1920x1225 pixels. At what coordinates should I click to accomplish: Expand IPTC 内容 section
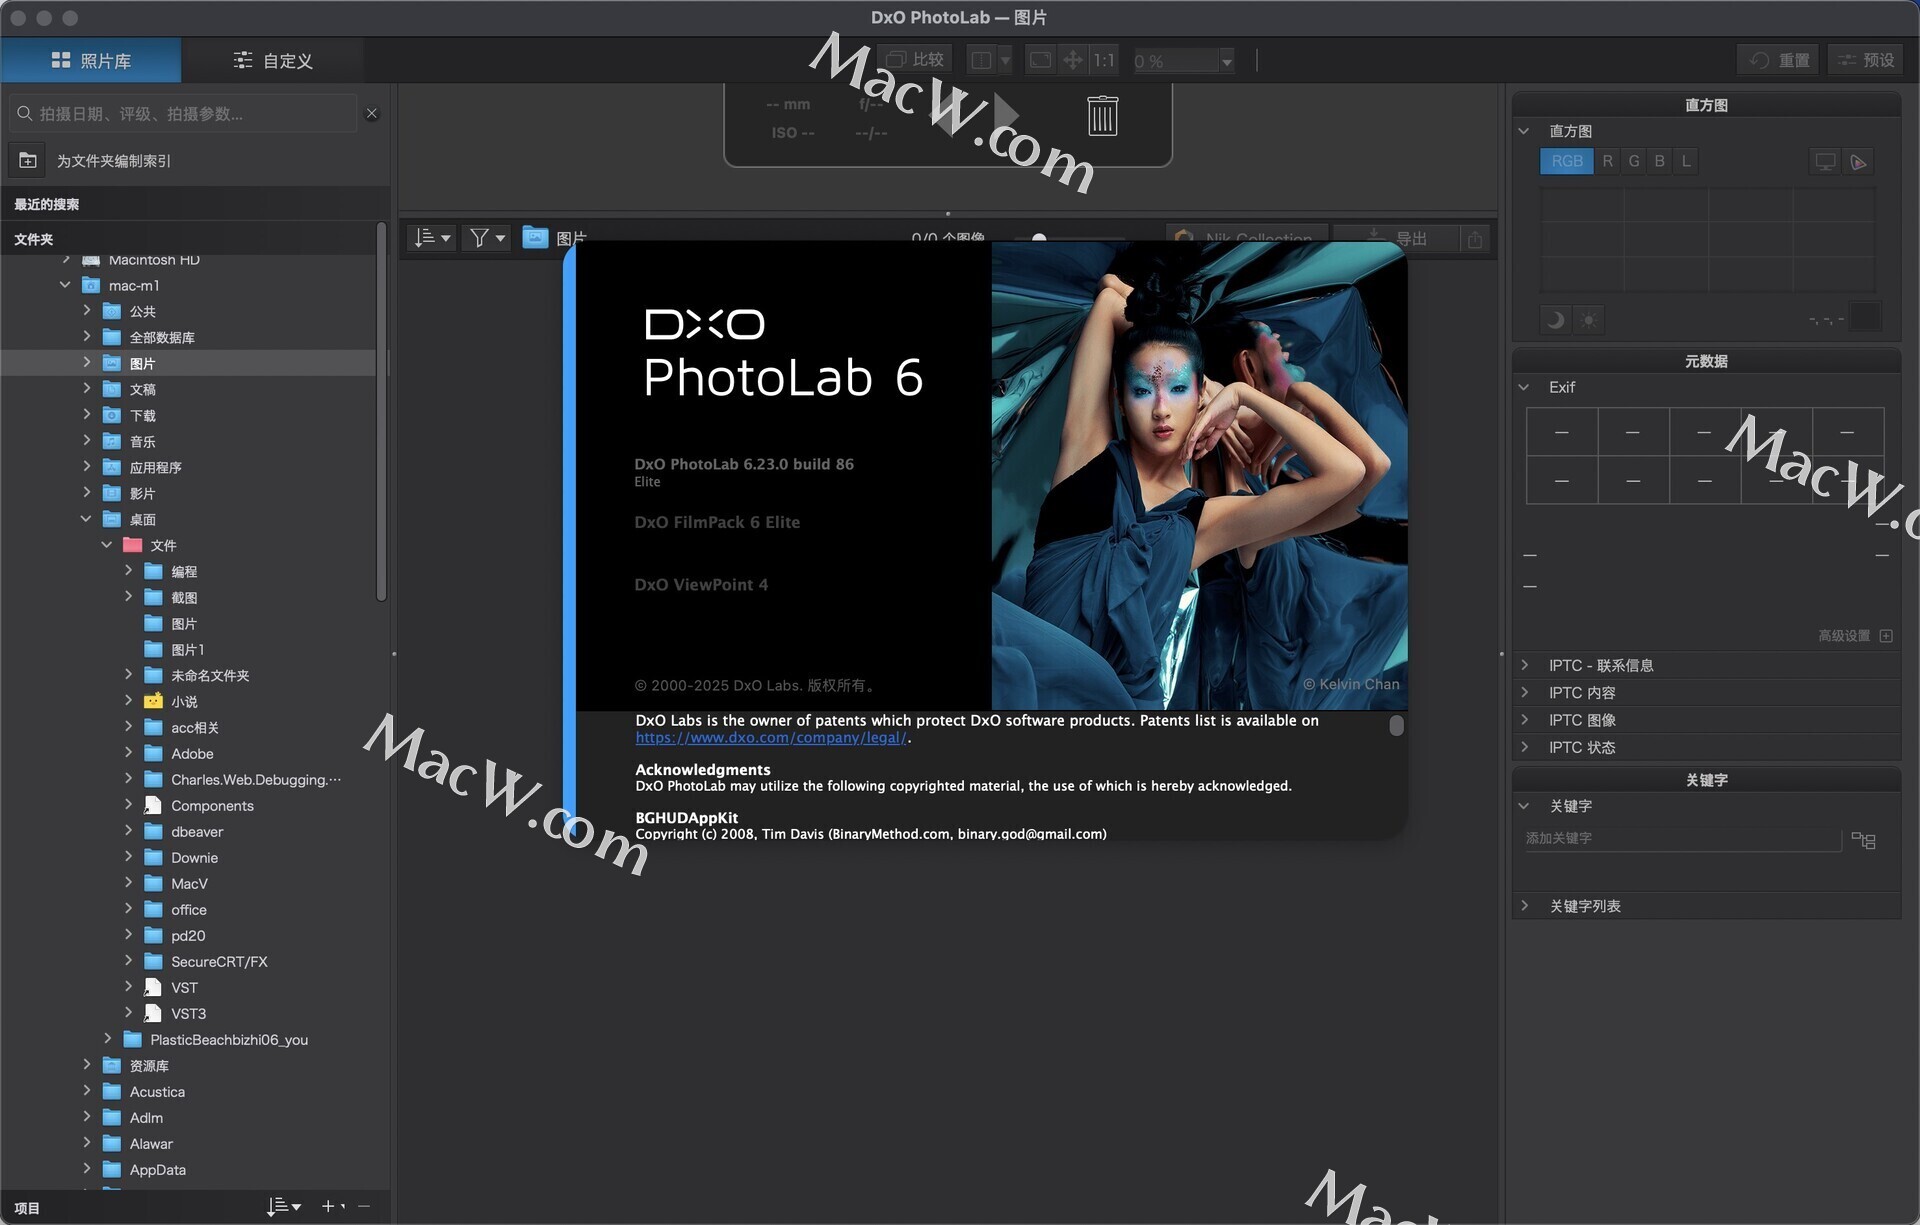coord(1524,692)
